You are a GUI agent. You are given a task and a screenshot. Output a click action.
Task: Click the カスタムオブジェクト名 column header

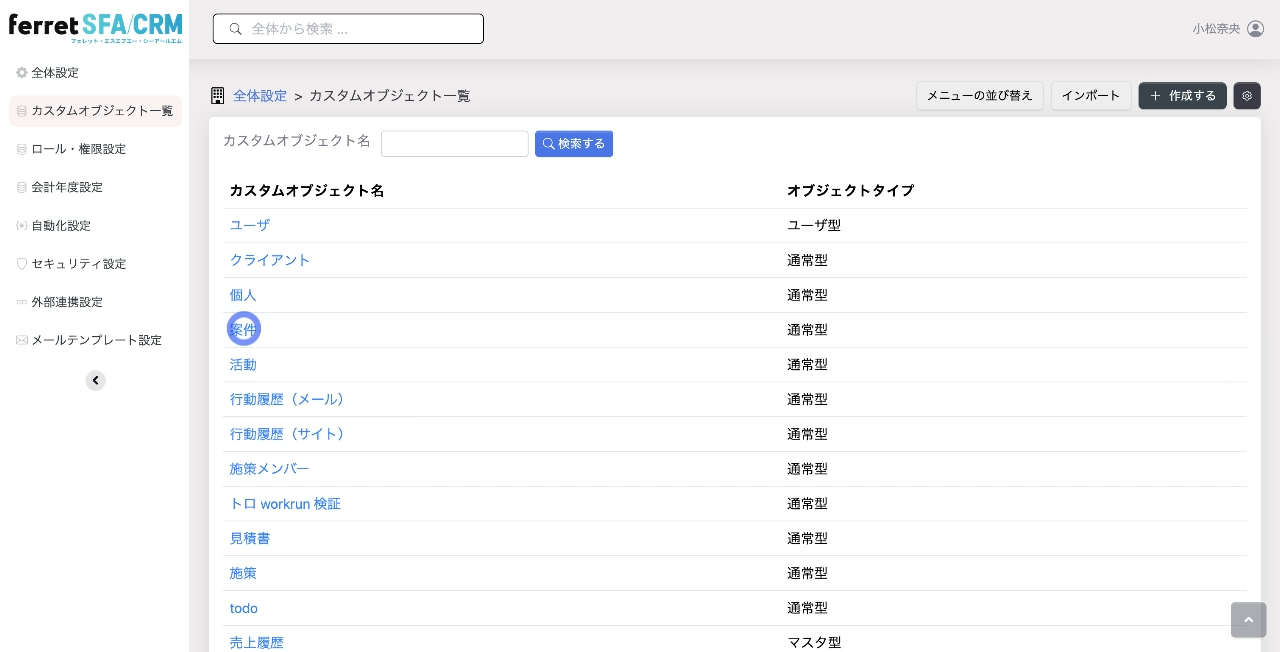[x=307, y=190]
